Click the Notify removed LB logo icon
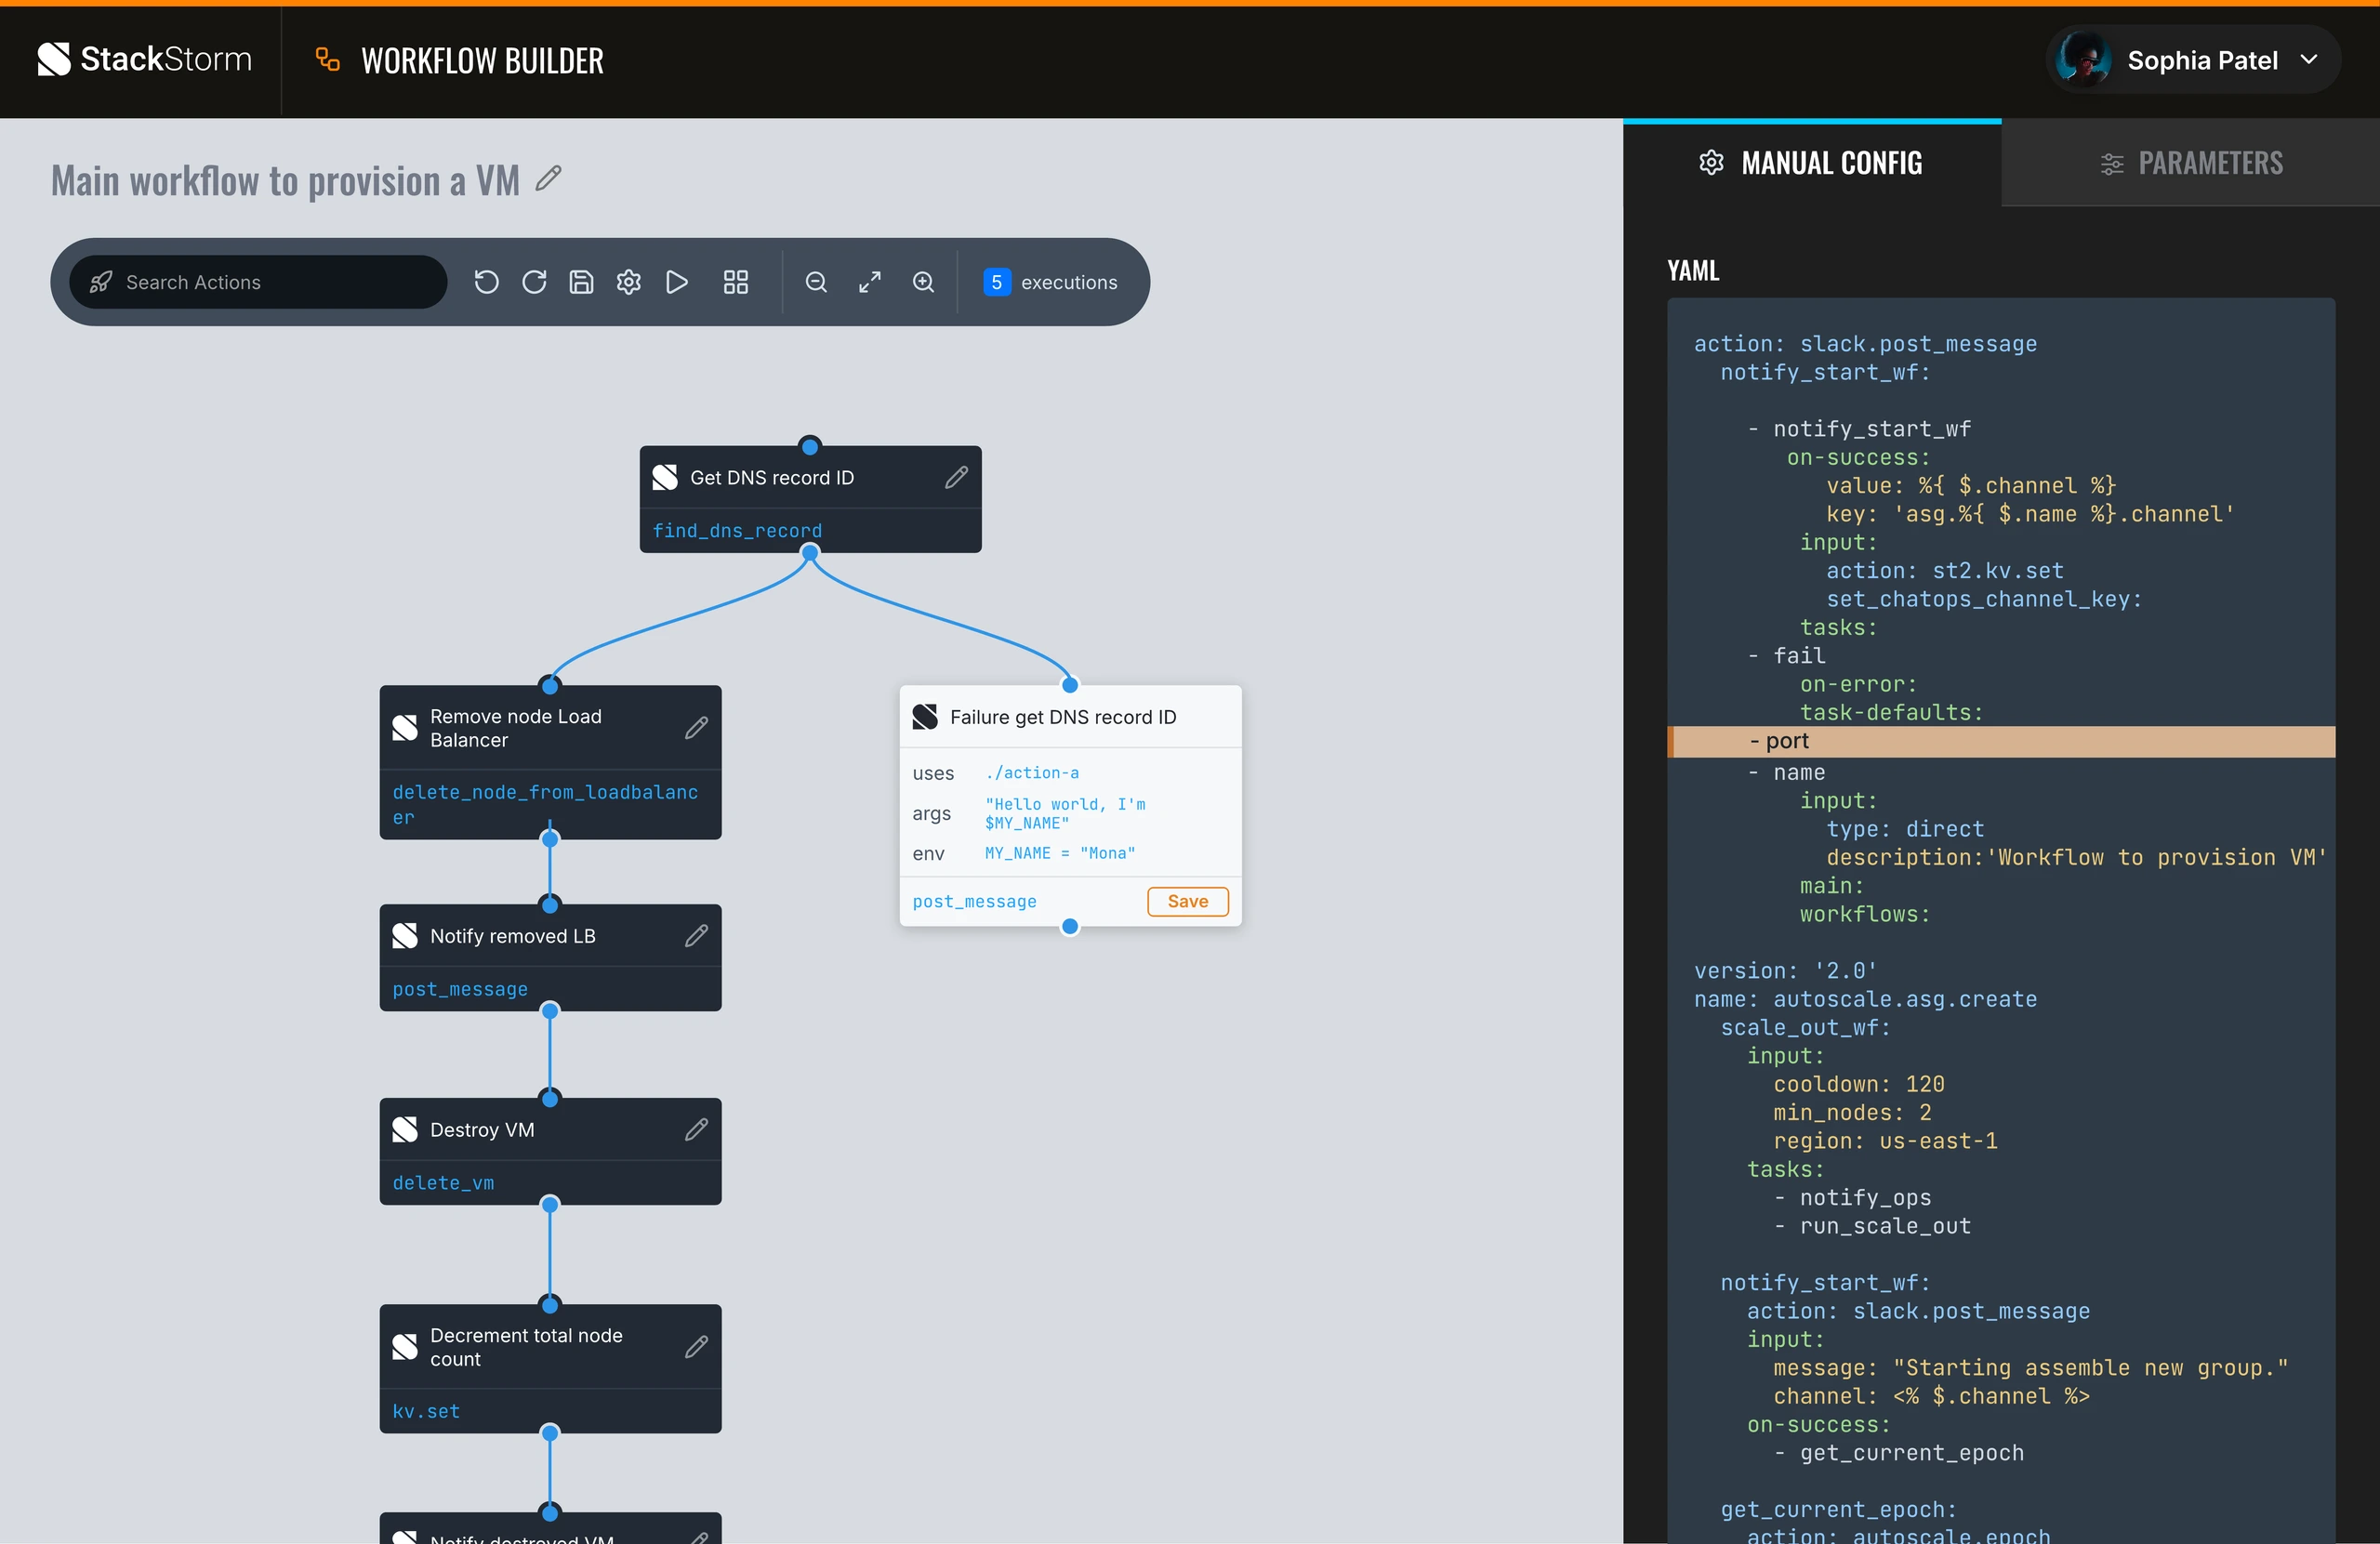This screenshot has width=2380, height=1544. coord(405,936)
